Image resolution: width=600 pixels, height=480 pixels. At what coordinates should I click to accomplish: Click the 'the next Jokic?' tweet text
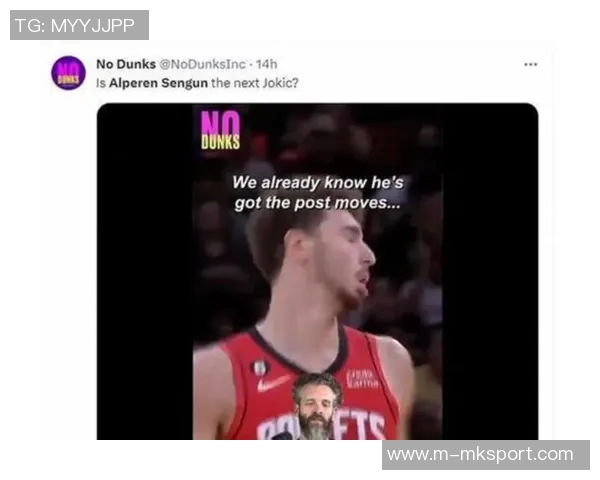click(254, 83)
